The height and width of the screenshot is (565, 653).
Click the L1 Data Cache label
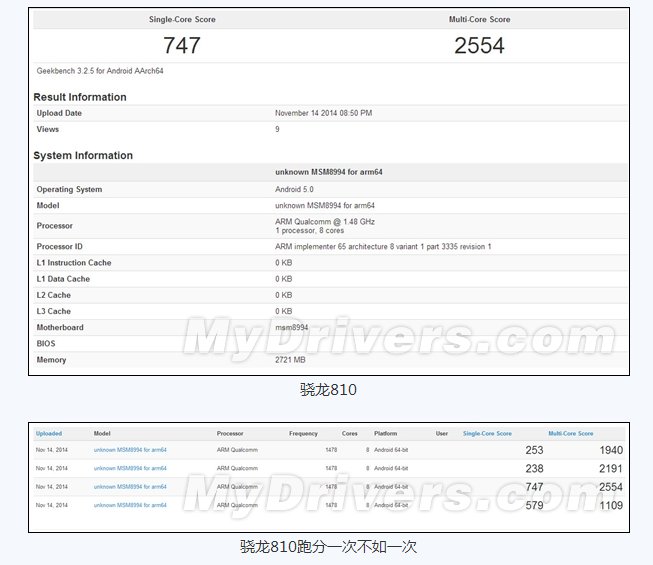point(63,279)
